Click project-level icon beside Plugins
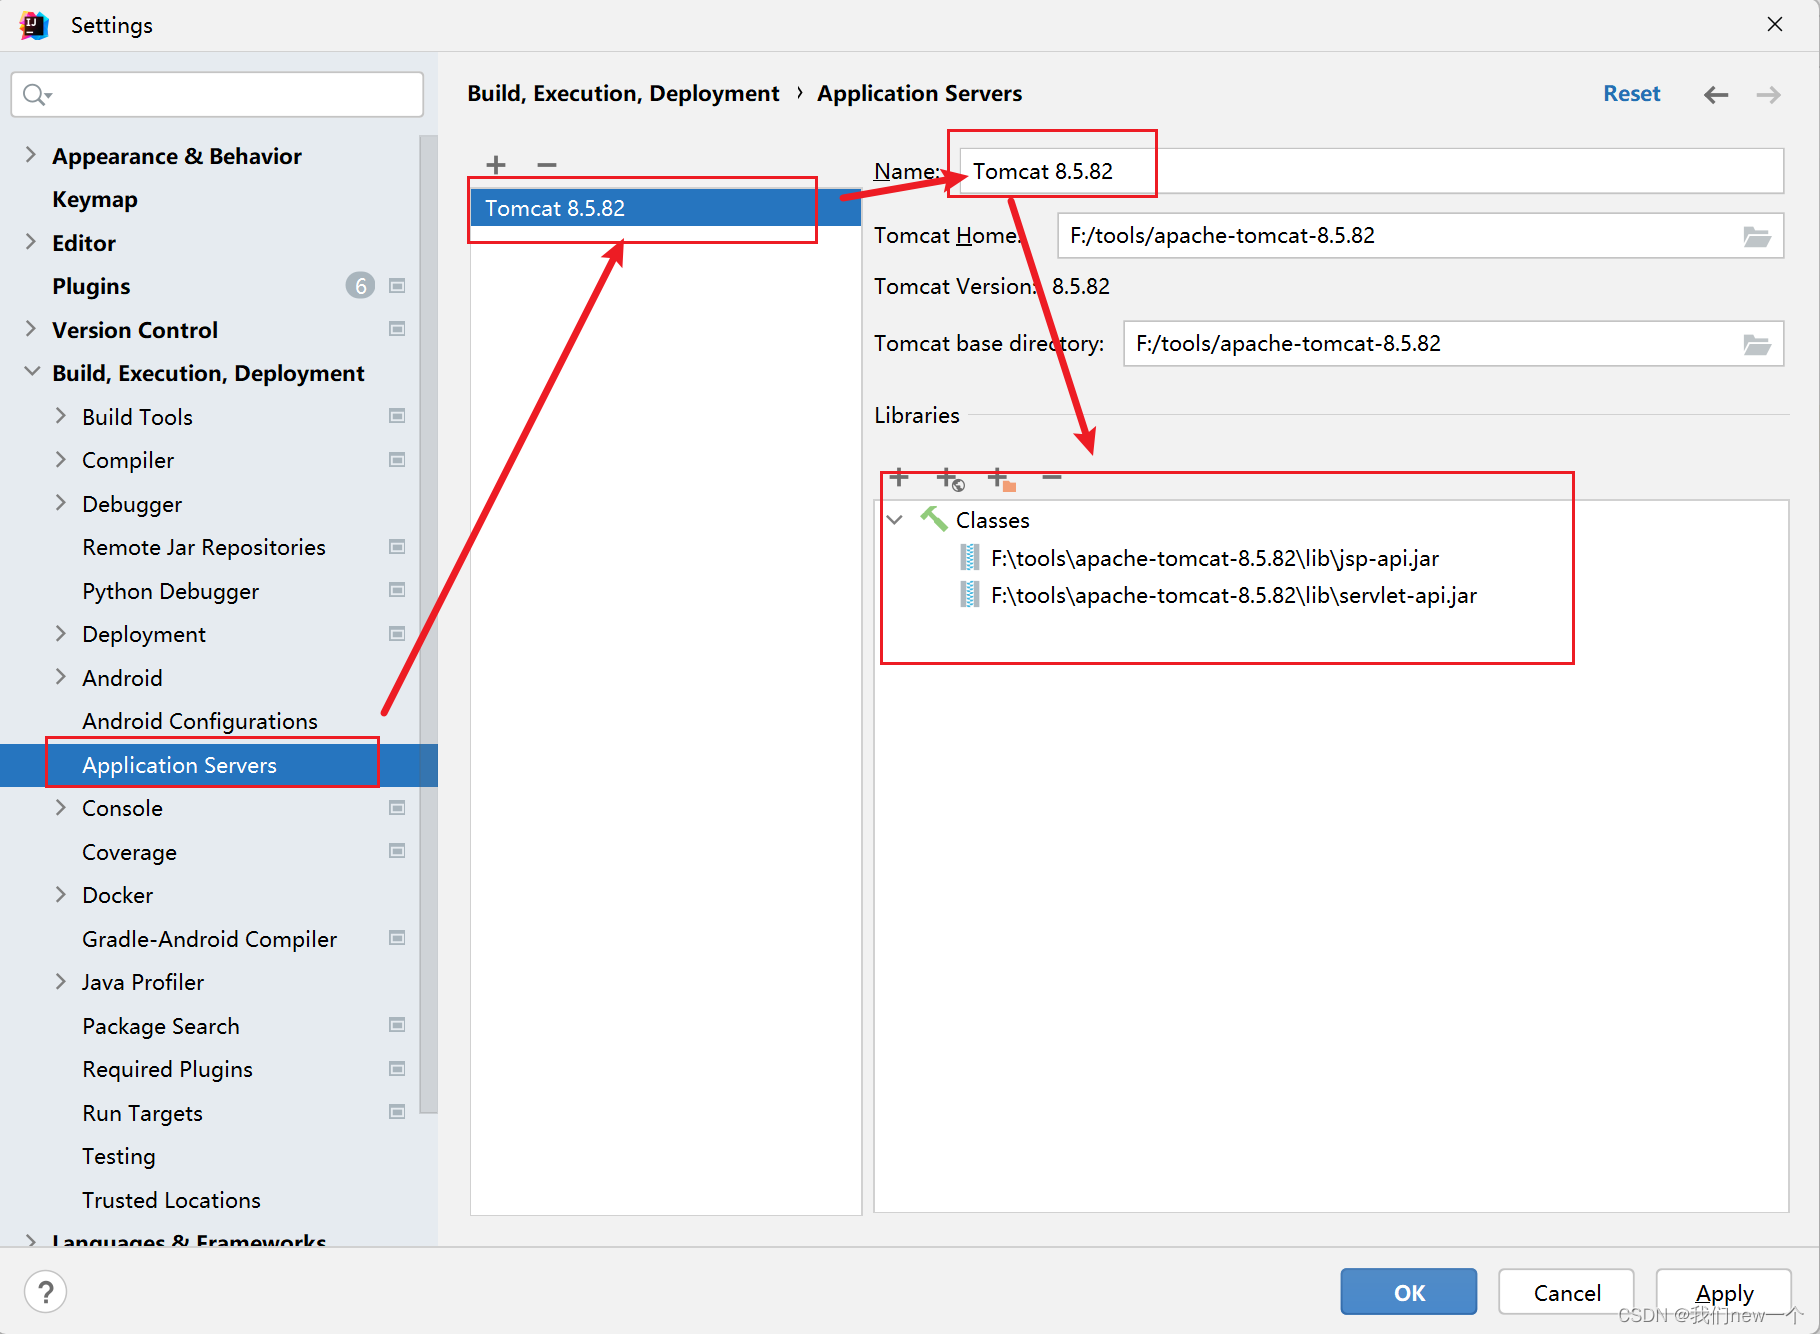The width and height of the screenshot is (1820, 1334). click(397, 286)
